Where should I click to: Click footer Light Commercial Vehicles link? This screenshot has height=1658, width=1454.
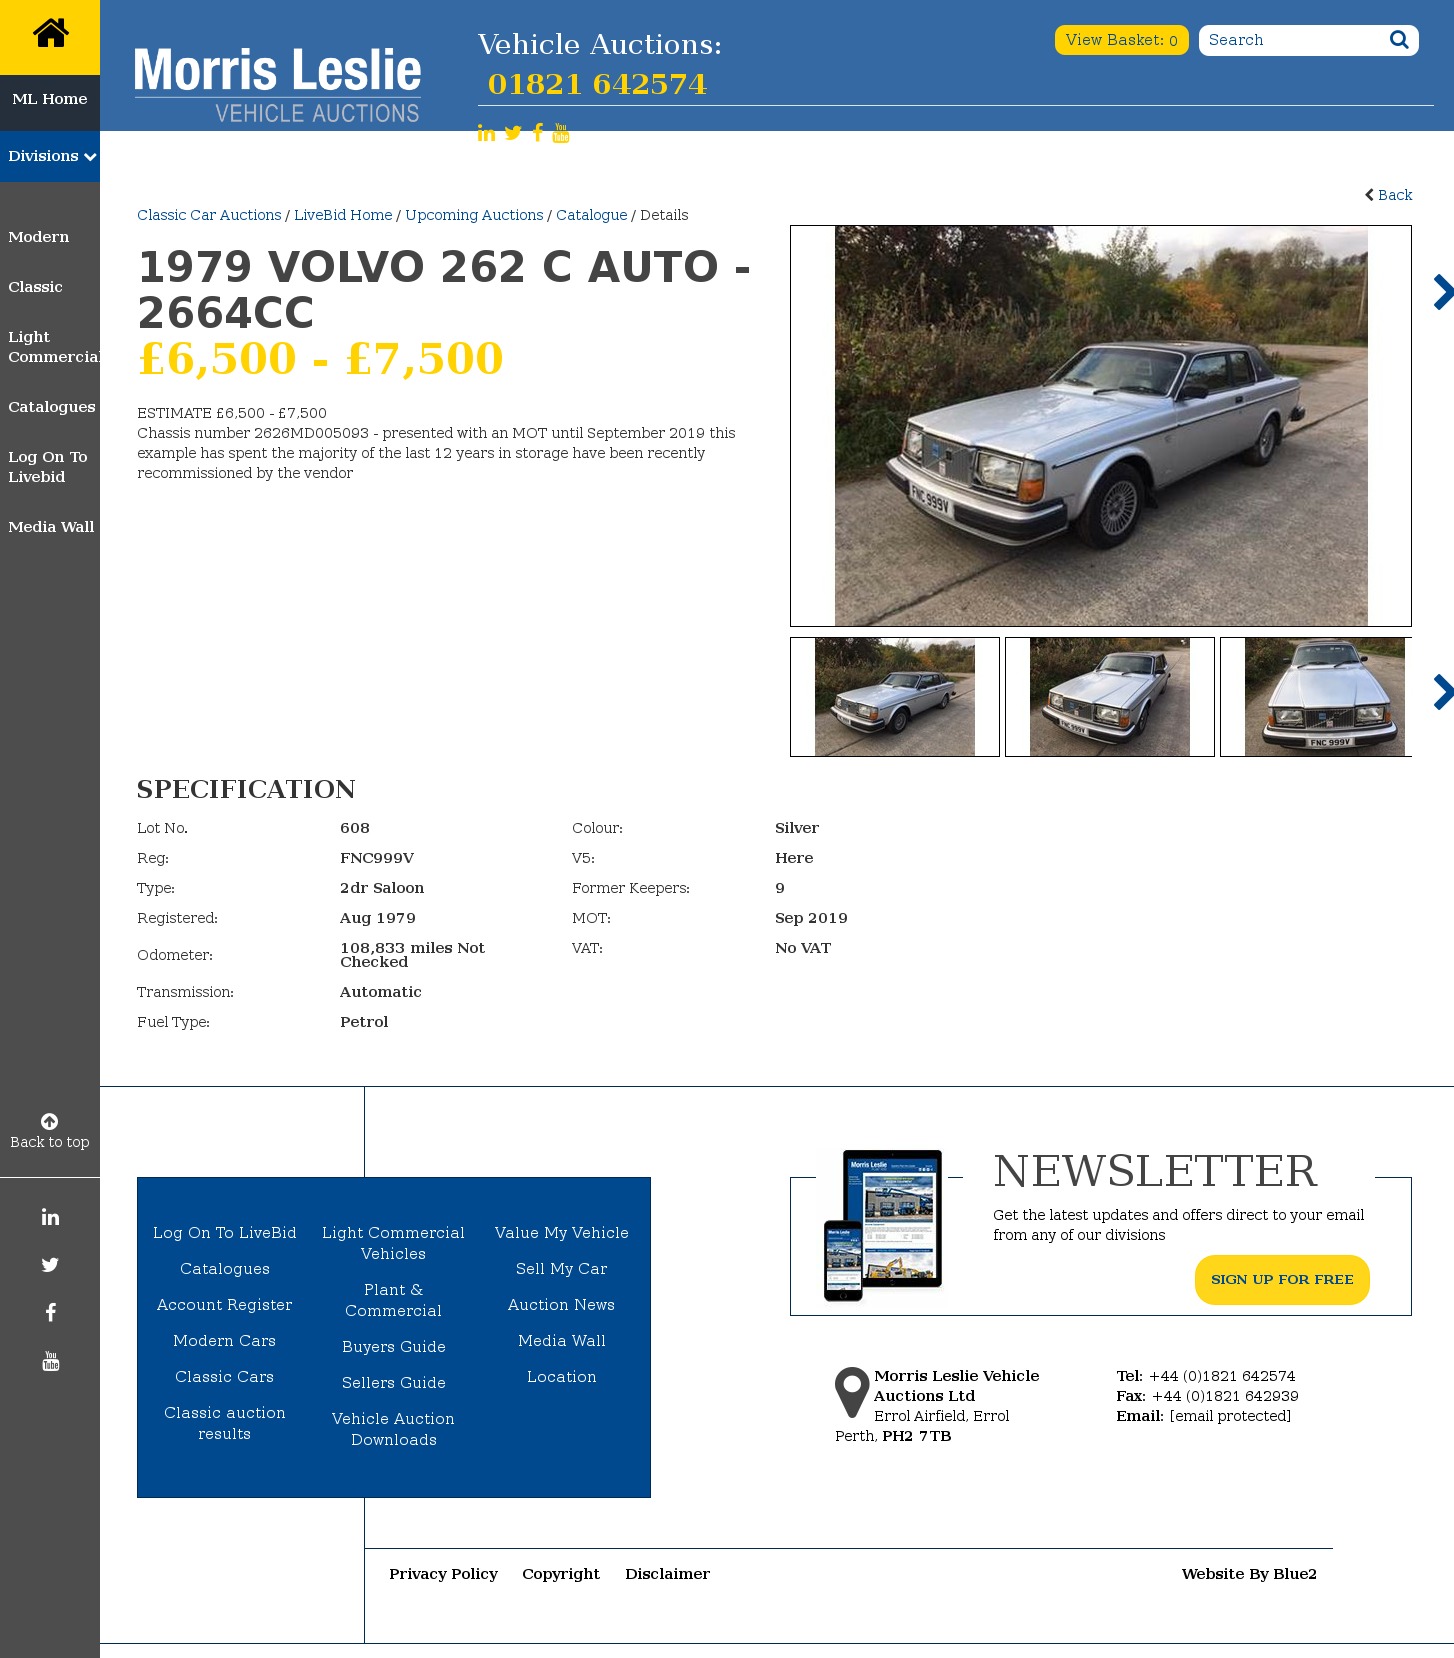click(x=394, y=1243)
